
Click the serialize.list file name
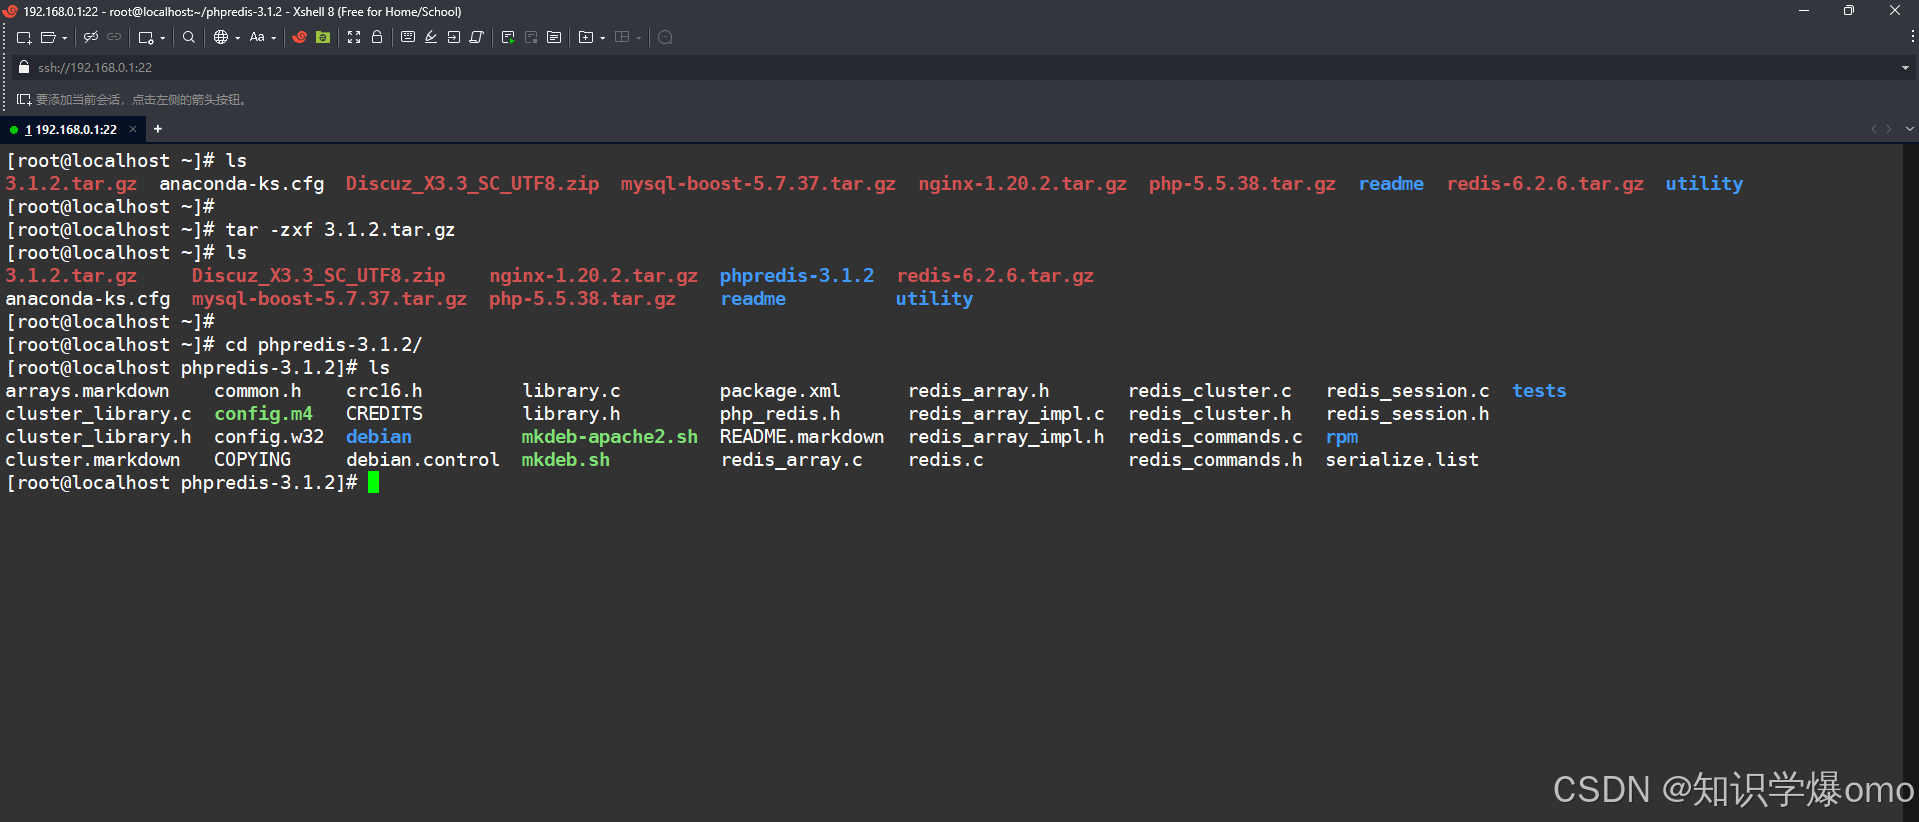tap(1402, 459)
